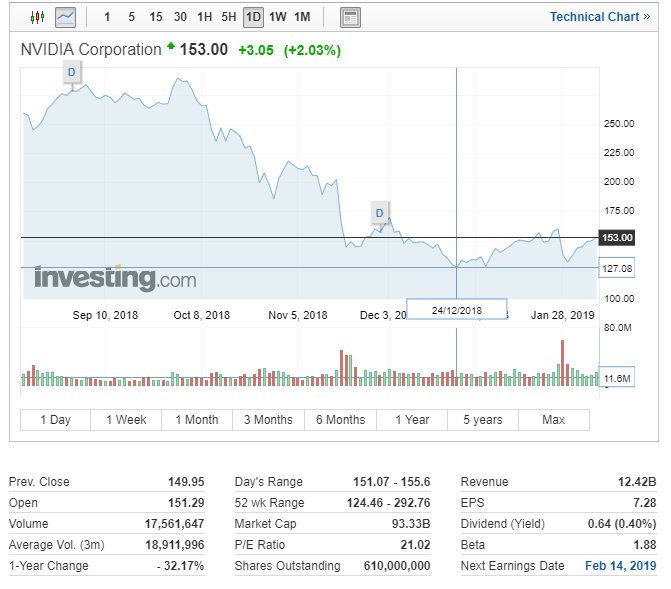The image size is (671, 589).
Task: Click the Shares Outstanding value 610,000,000
Action: coord(397,566)
